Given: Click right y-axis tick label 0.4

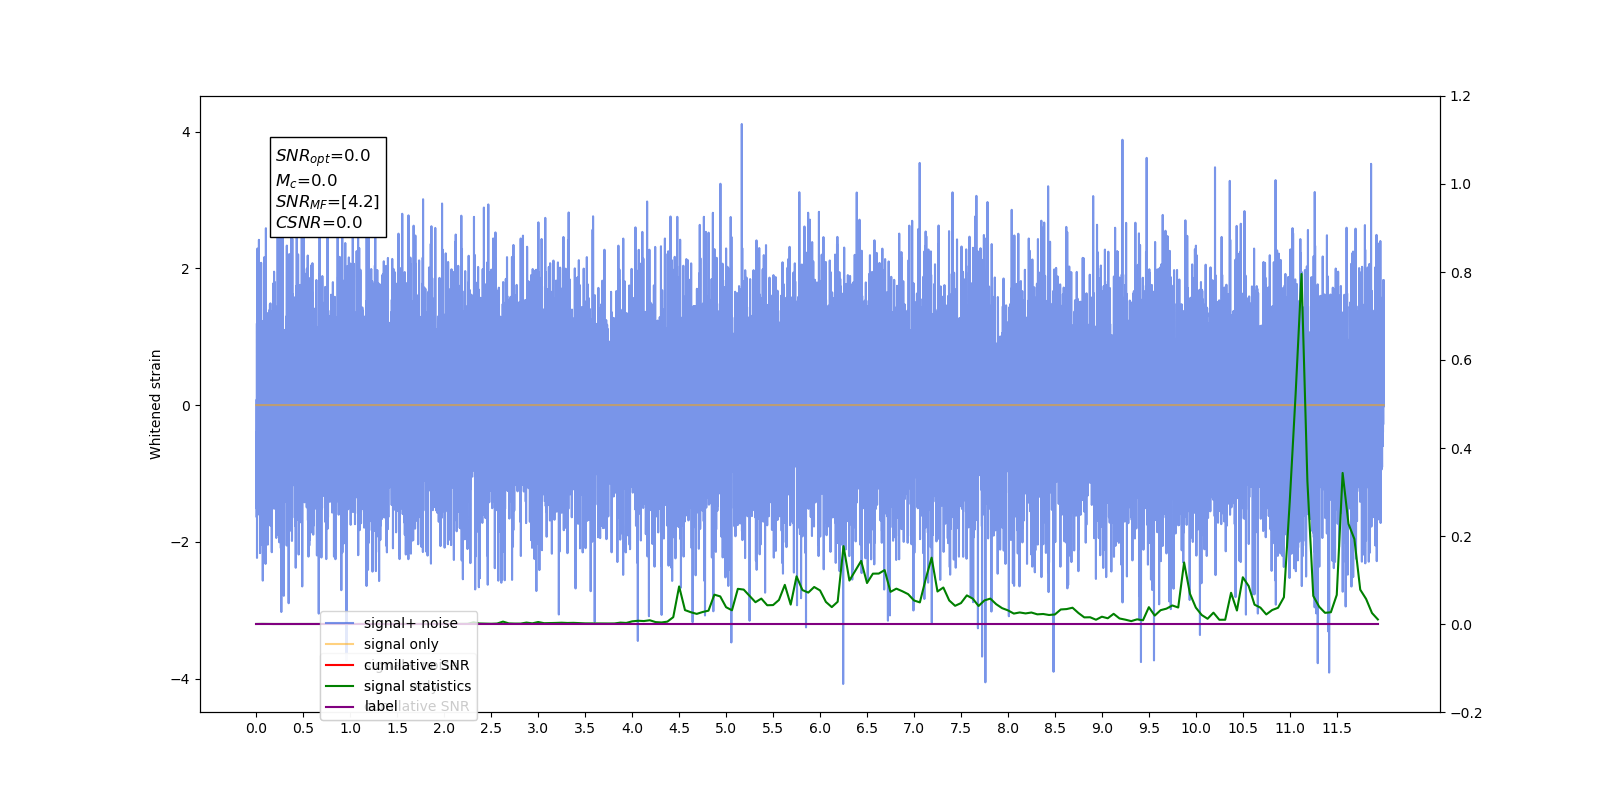Looking at the screenshot, I should tap(1461, 448).
